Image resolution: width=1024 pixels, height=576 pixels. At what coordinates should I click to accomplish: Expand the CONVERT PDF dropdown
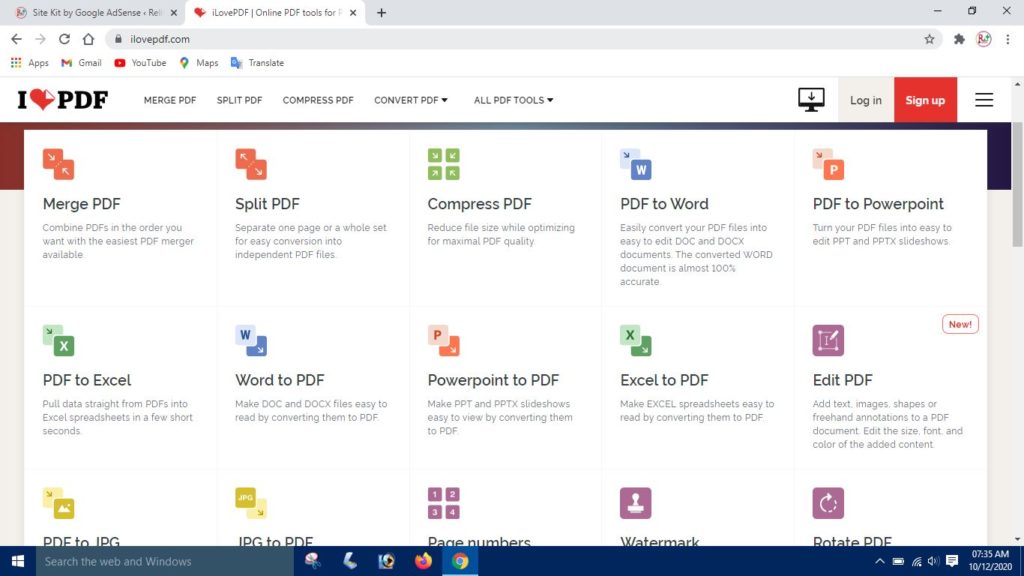pyautogui.click(x=410, y=100)
